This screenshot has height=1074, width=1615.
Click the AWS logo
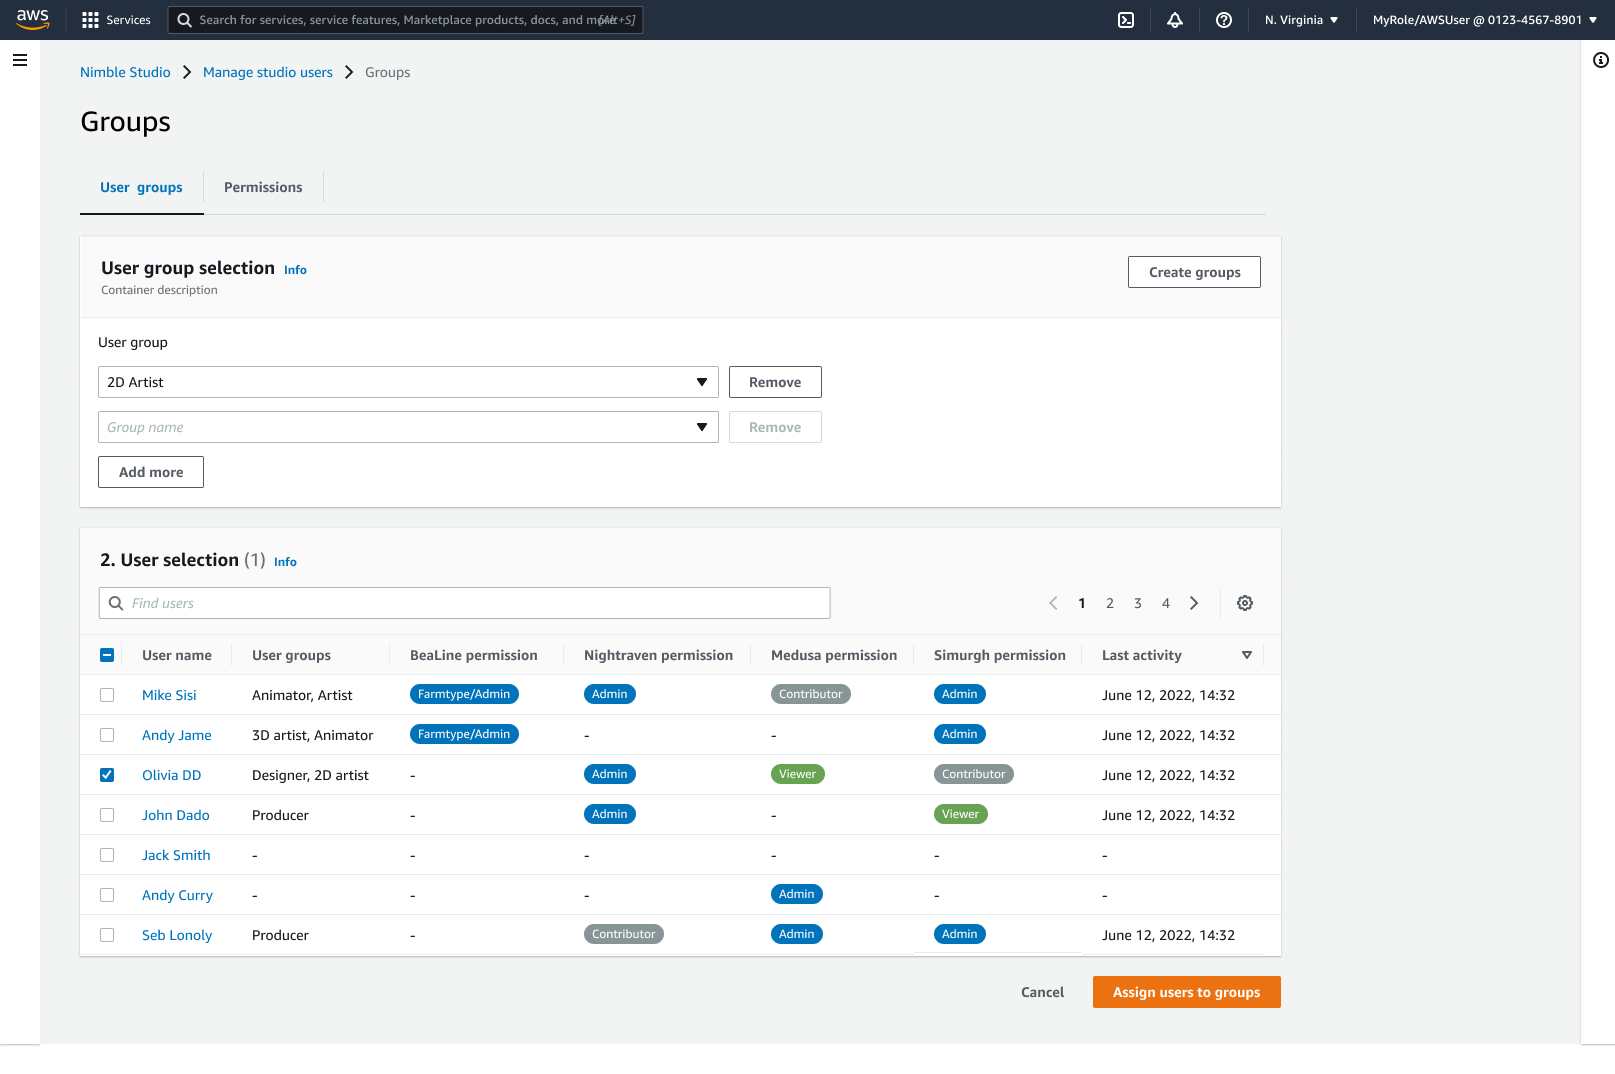tap(32, 19)
